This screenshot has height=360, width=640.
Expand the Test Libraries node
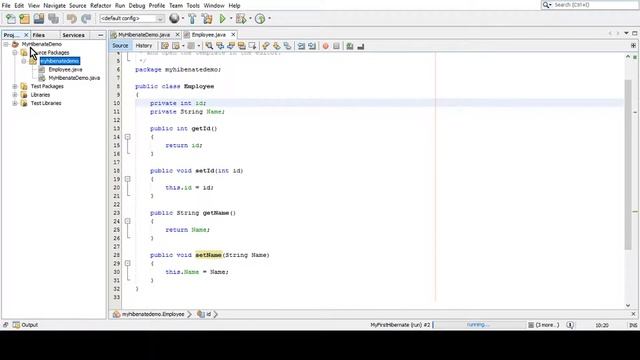pos(15,103)
